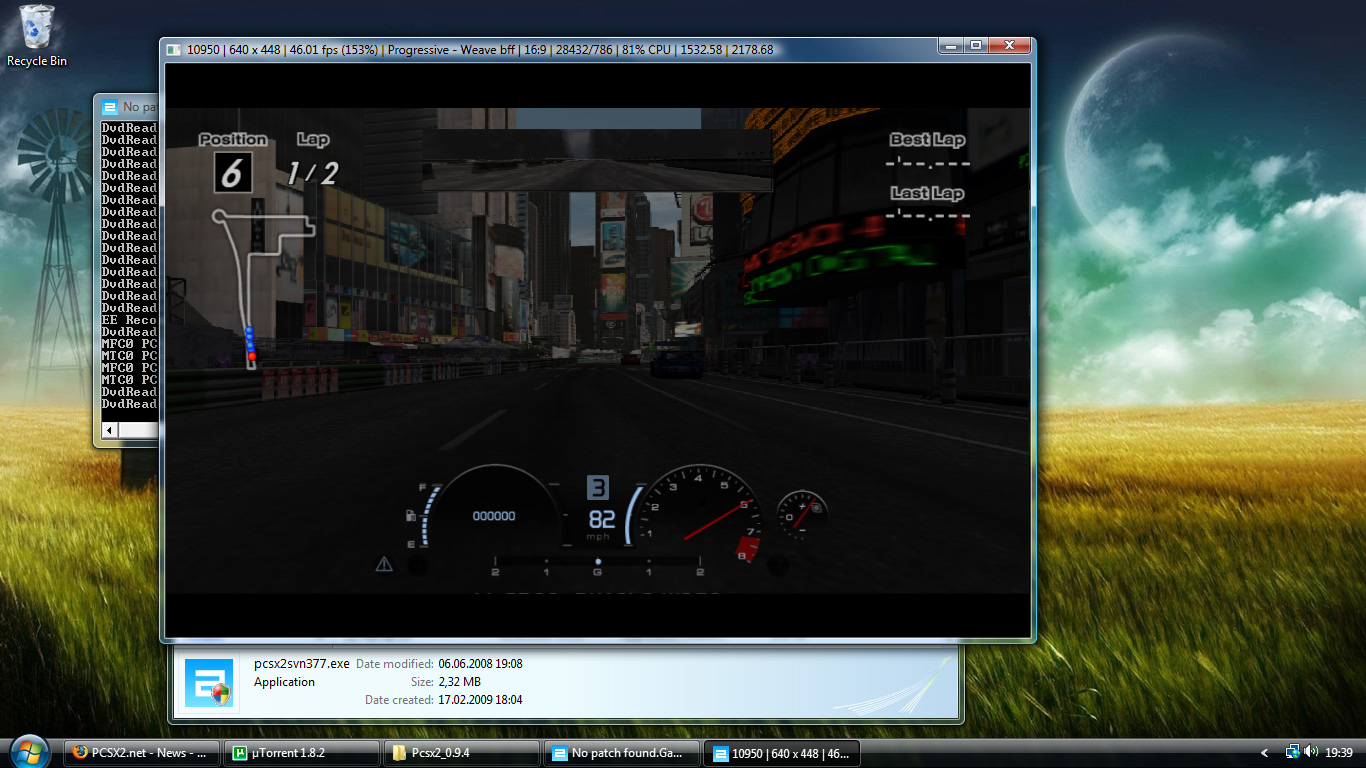Click the position number 6 box
This screenshot has width=1366, height=768.
(x=232, y=173)
